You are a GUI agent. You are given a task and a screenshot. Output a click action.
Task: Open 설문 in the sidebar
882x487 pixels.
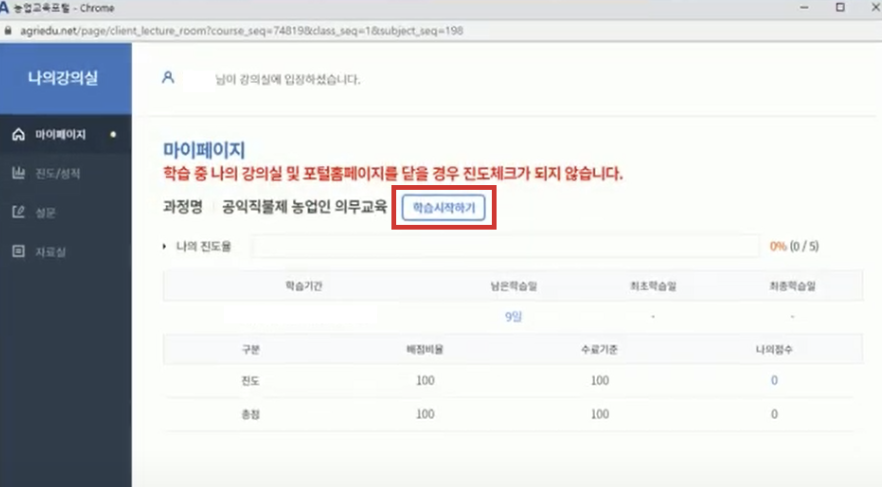(x=66, y=212)
